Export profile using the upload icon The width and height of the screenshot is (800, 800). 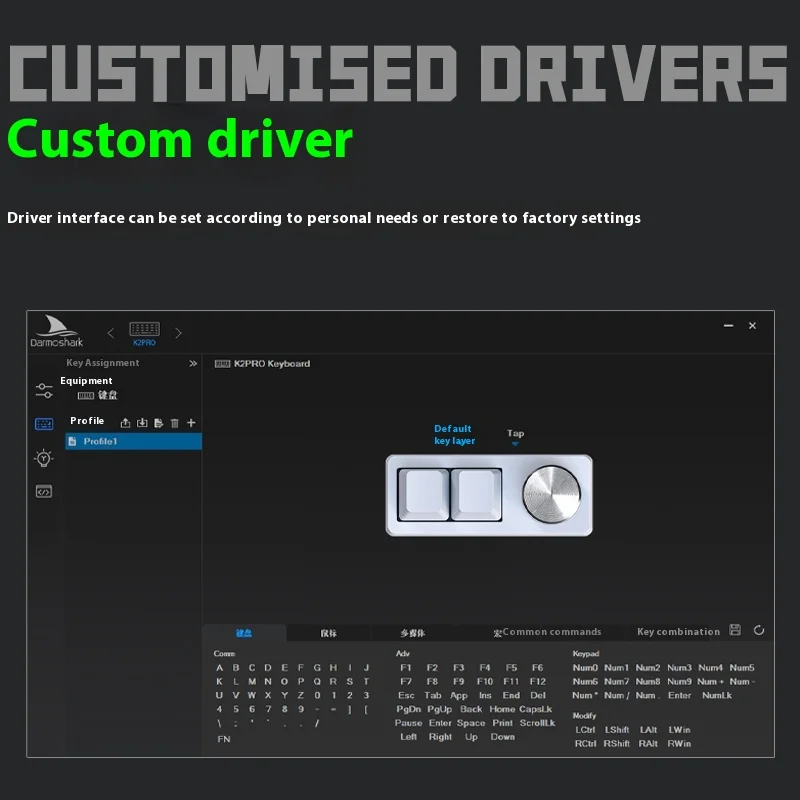coord(125,422)
